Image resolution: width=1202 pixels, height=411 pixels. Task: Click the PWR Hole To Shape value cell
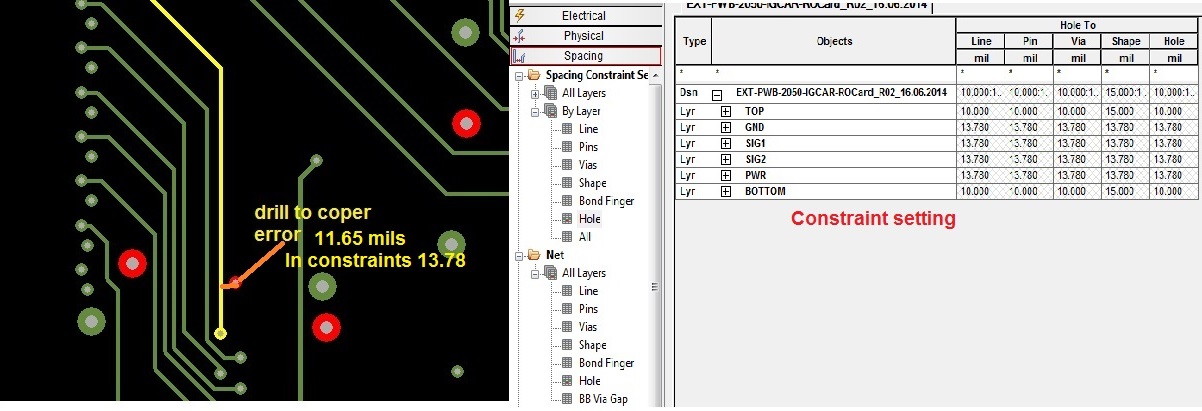(1125, 175)
